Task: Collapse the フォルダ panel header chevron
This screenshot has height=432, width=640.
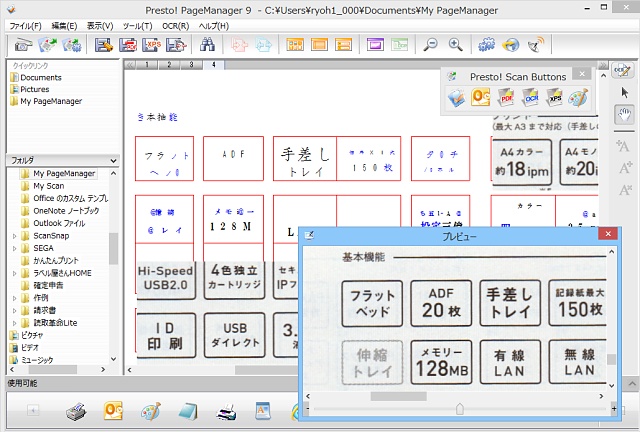Action: (x=113, y=160)
